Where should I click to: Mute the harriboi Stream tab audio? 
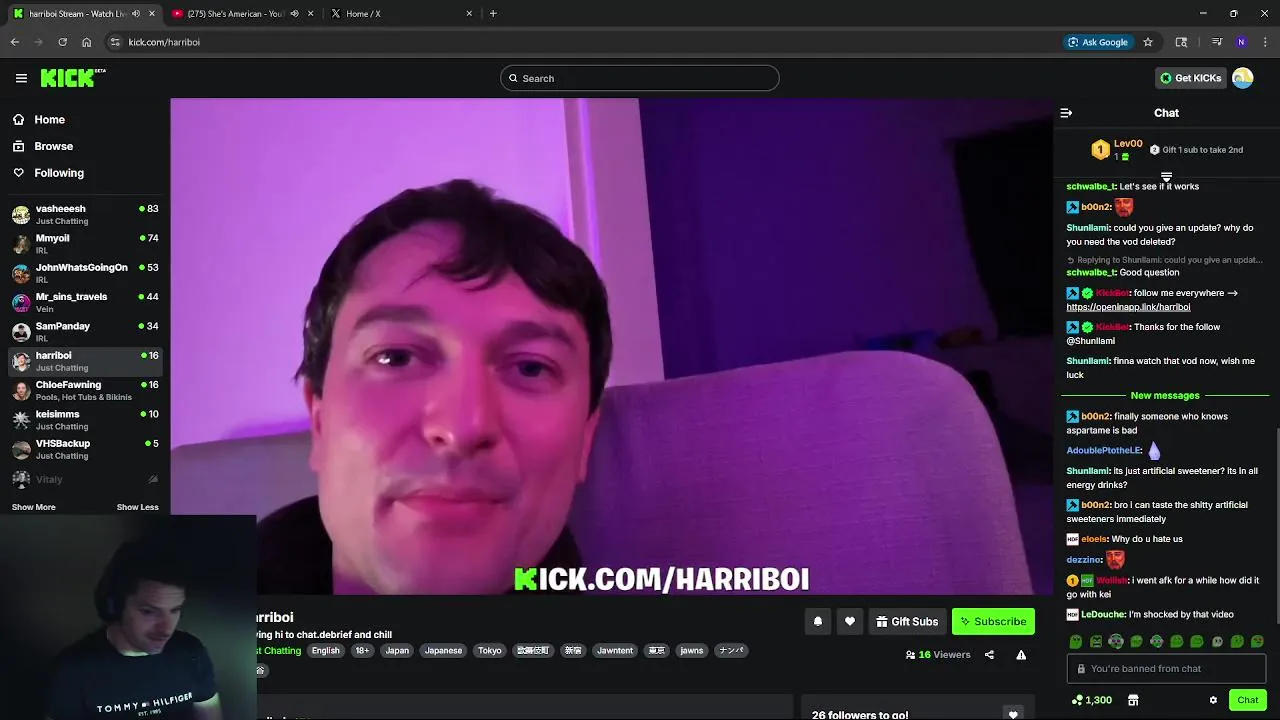click(x=136, y=14)
